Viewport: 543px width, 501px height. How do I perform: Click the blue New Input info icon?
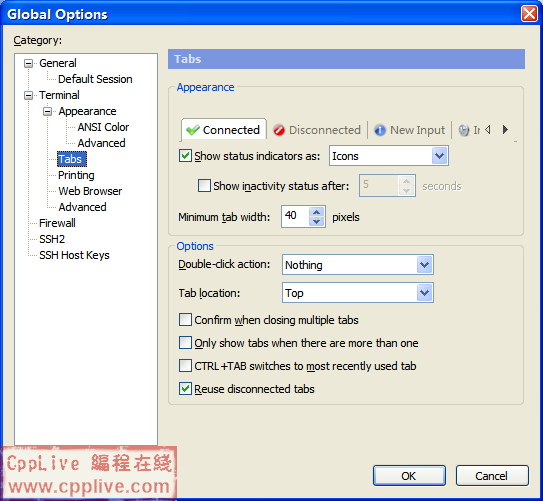380,130
